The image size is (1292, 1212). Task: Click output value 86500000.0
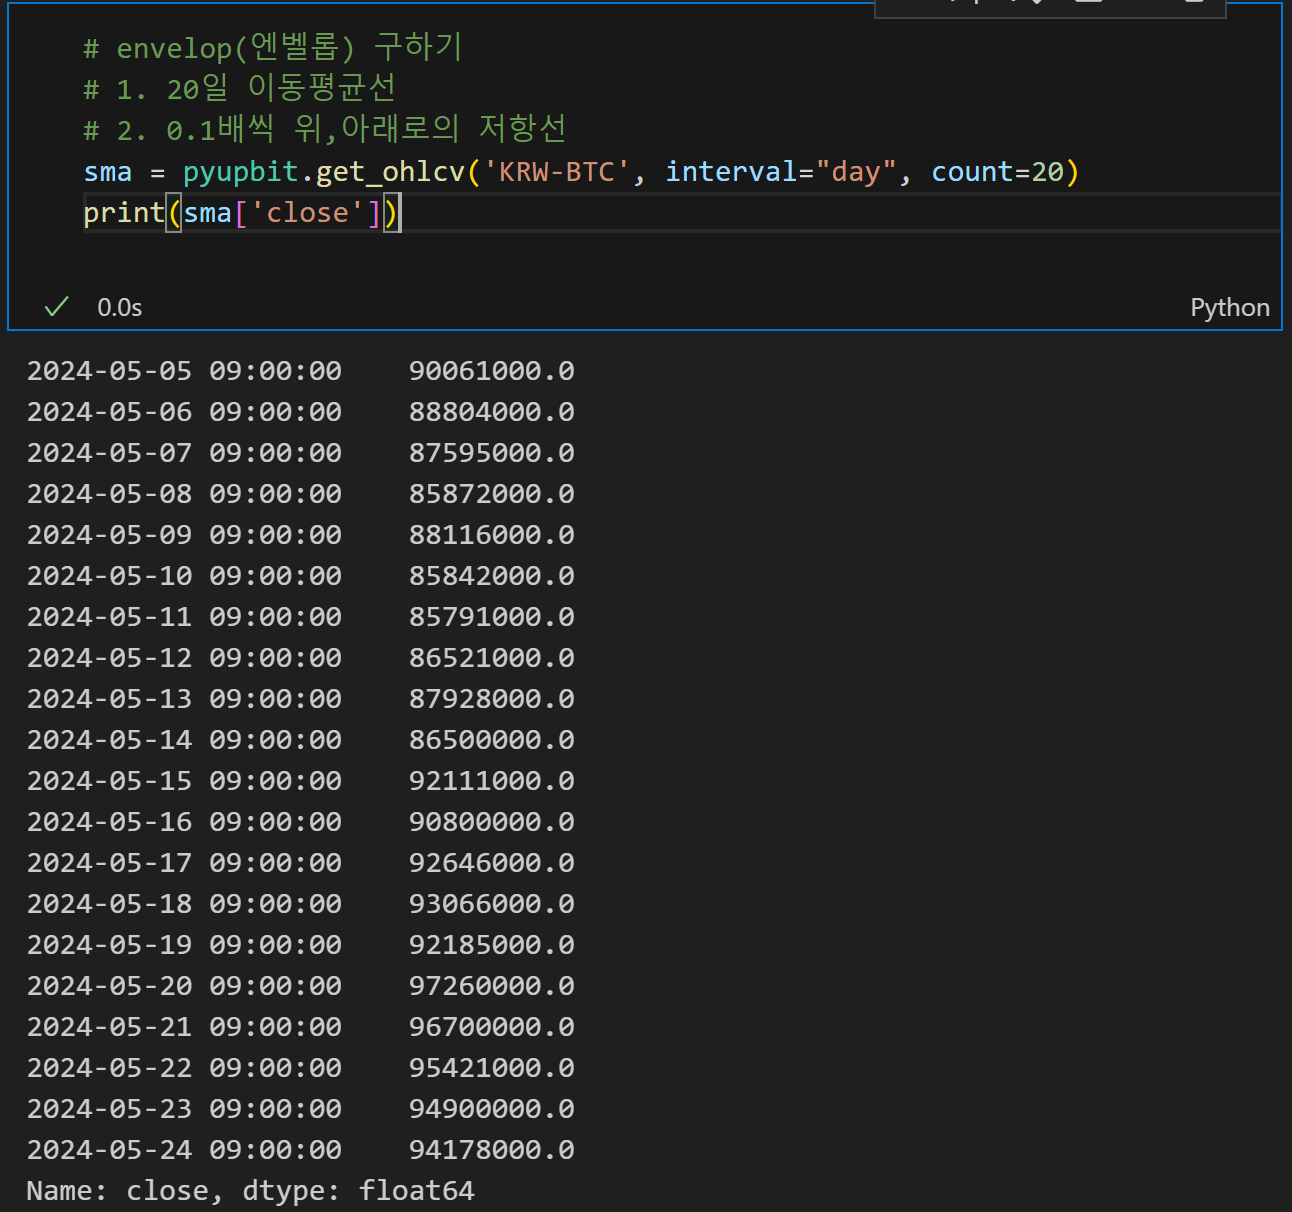(x=492, y=740)
